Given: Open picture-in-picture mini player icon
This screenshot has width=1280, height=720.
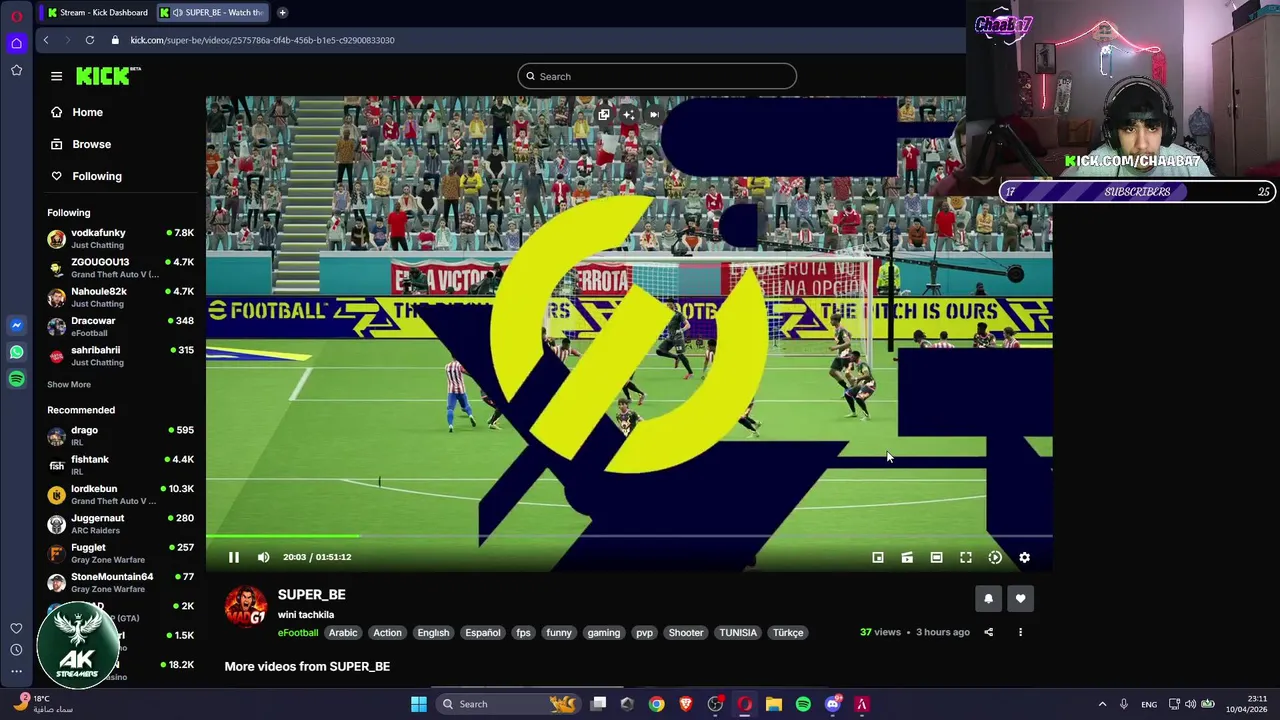Looking at the screenshot, I should click(878, 558).
